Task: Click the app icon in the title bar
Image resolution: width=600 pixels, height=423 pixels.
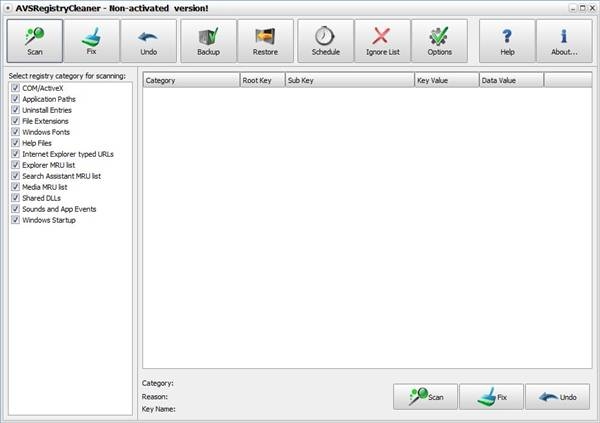Action: 8,8
